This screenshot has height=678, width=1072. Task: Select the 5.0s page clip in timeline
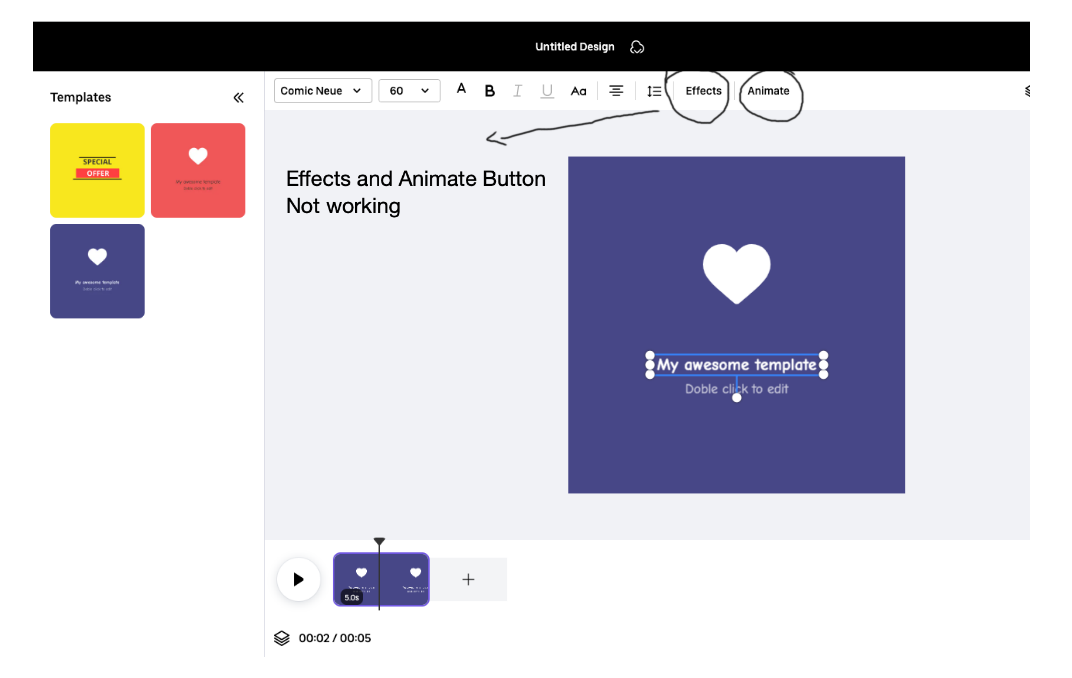tap(381, 580)
